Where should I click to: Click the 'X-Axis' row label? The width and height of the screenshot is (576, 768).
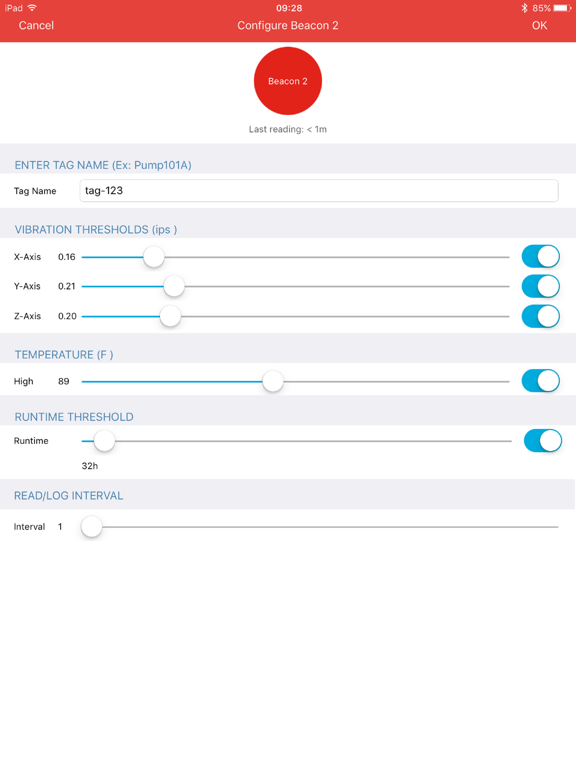[27, 257]
